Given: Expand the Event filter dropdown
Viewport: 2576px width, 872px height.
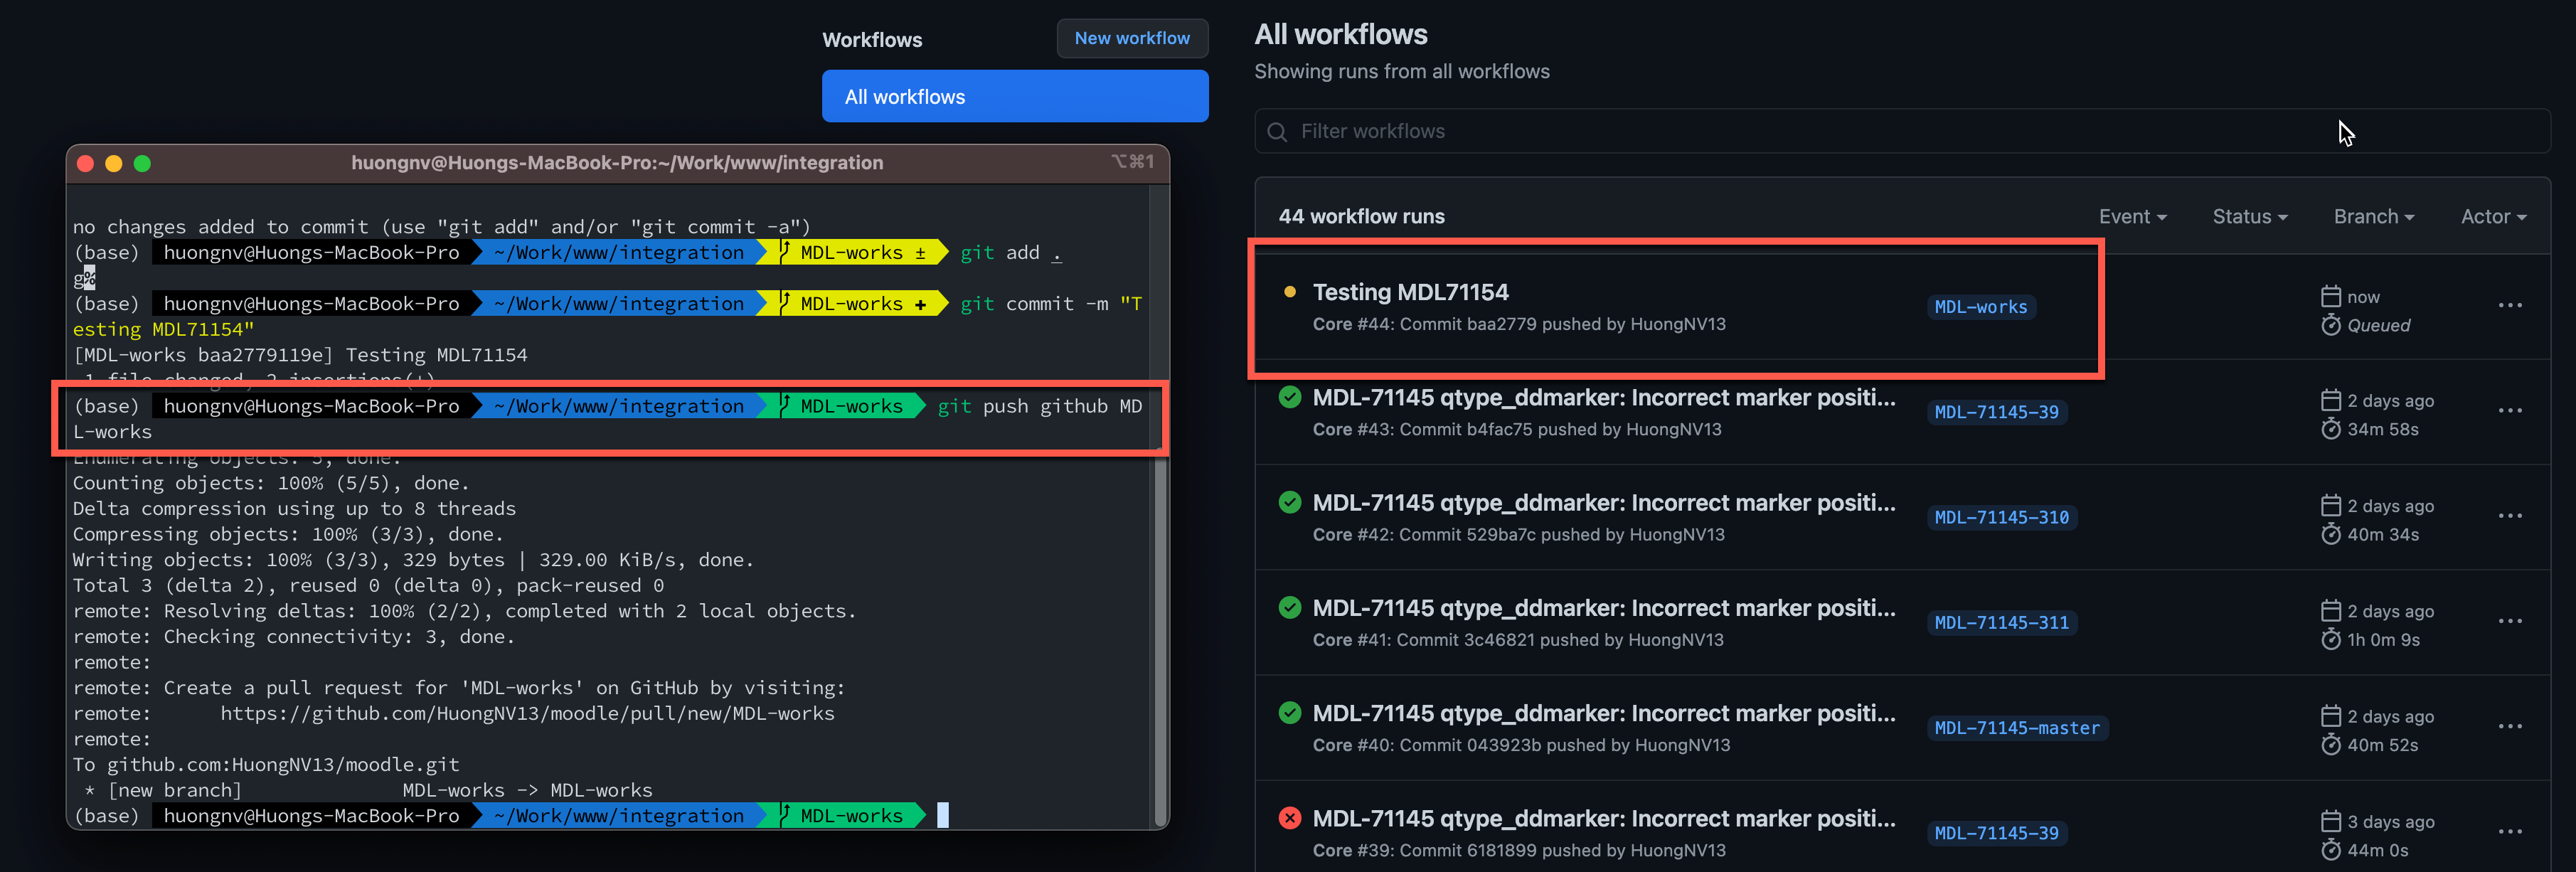Looking at the screenshot, I should (2132, 216).
